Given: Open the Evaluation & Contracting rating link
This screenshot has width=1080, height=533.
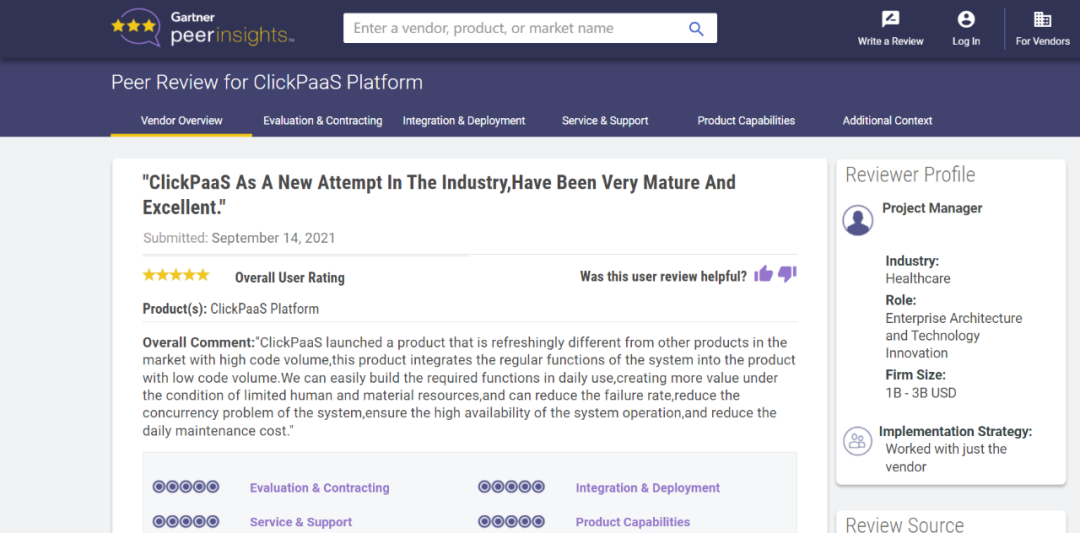Looking at the screenshot, I should [319, 488].
